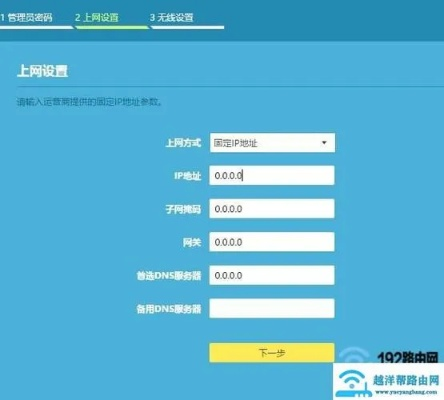444x400 pixels.
Task: Click into the IP地址 input field
Action: point(272,175)
